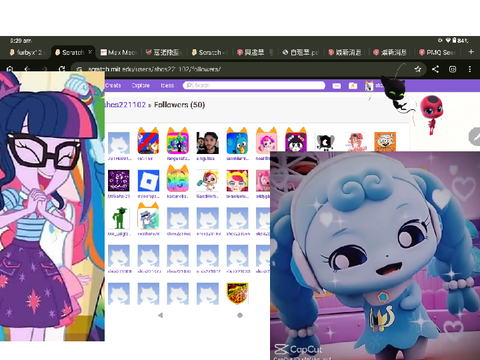Open the follower with the man's photo avatar
Screen dimensions: 480x360
click(207, 143)
